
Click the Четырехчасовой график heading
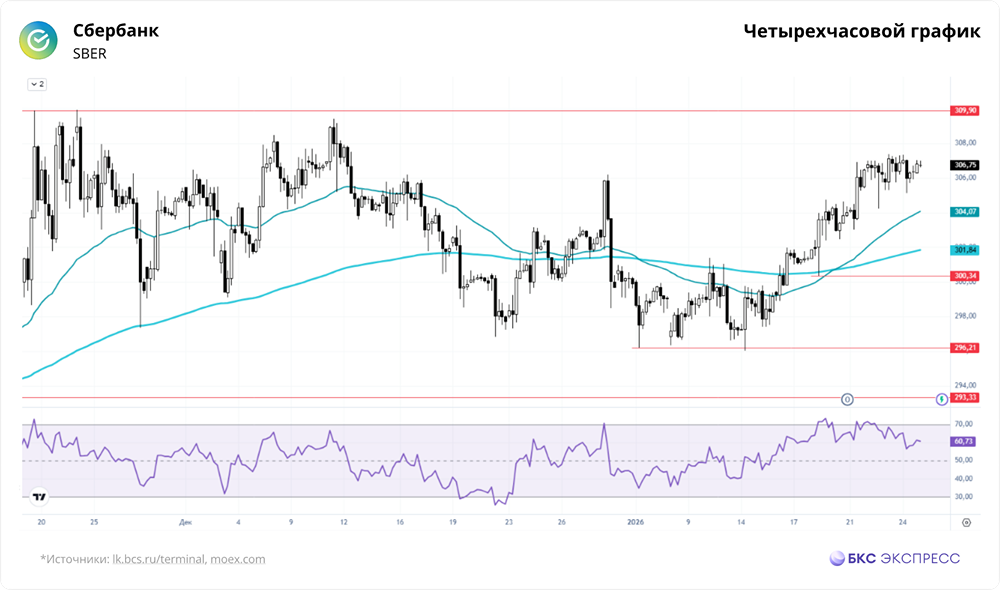pyautogui.click(x=862, y=31)
